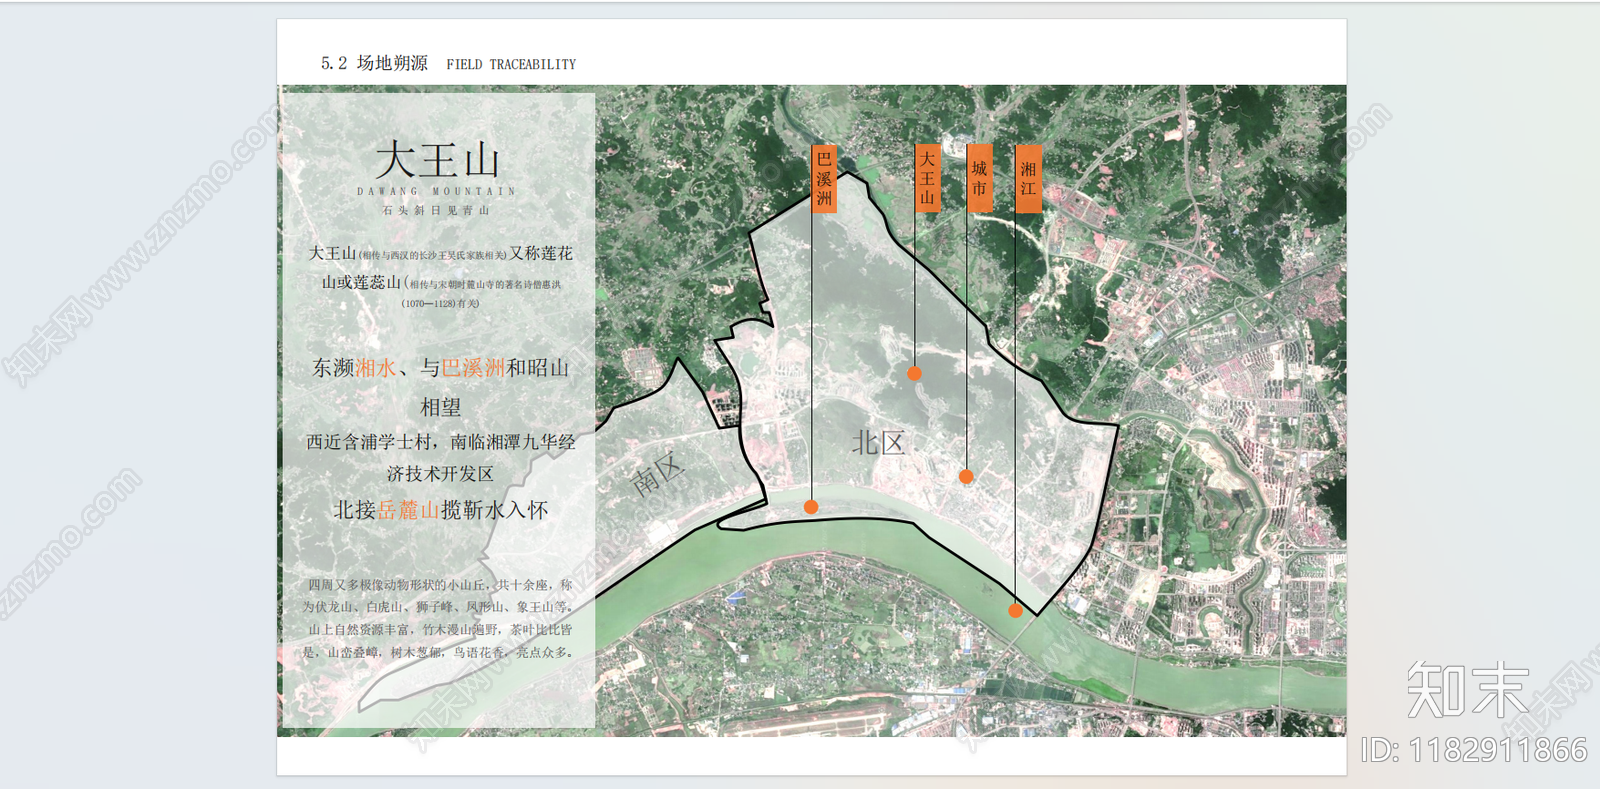Click the 巴溪洲 orange label
The height and width of the screenshot is (789, 1600).
824,178
